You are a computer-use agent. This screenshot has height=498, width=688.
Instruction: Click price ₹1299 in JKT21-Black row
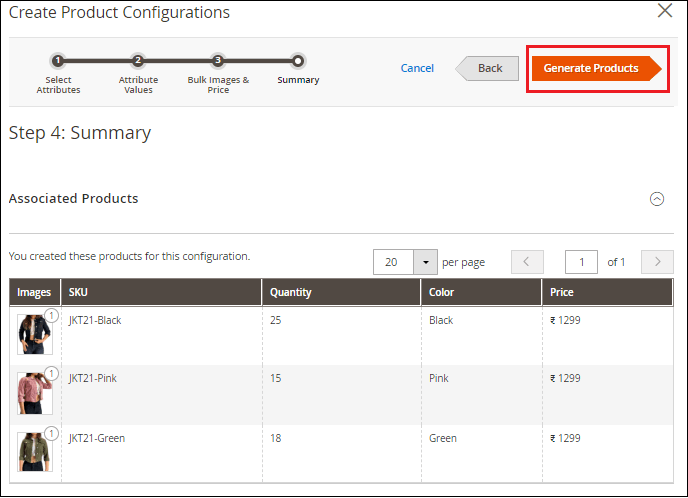(x=565, y=320)
